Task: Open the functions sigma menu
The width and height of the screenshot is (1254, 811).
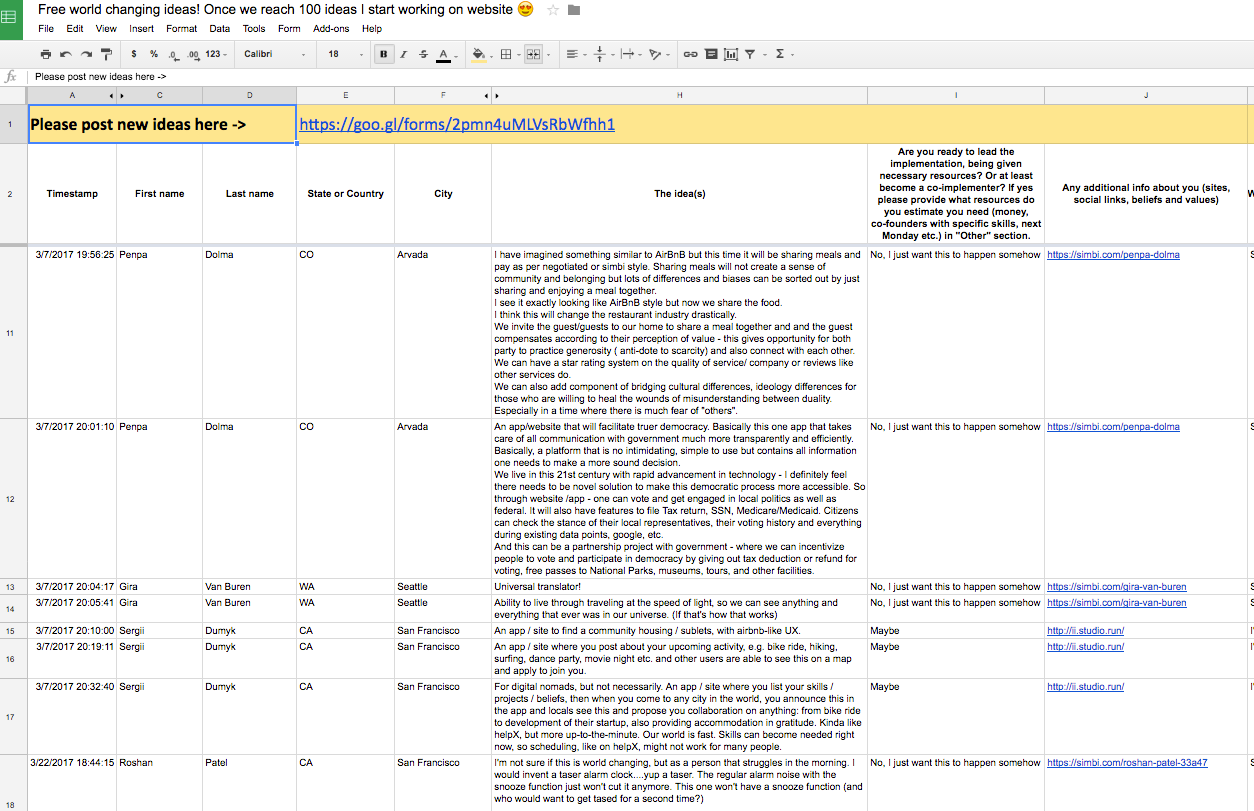Action: coord(783,54)
